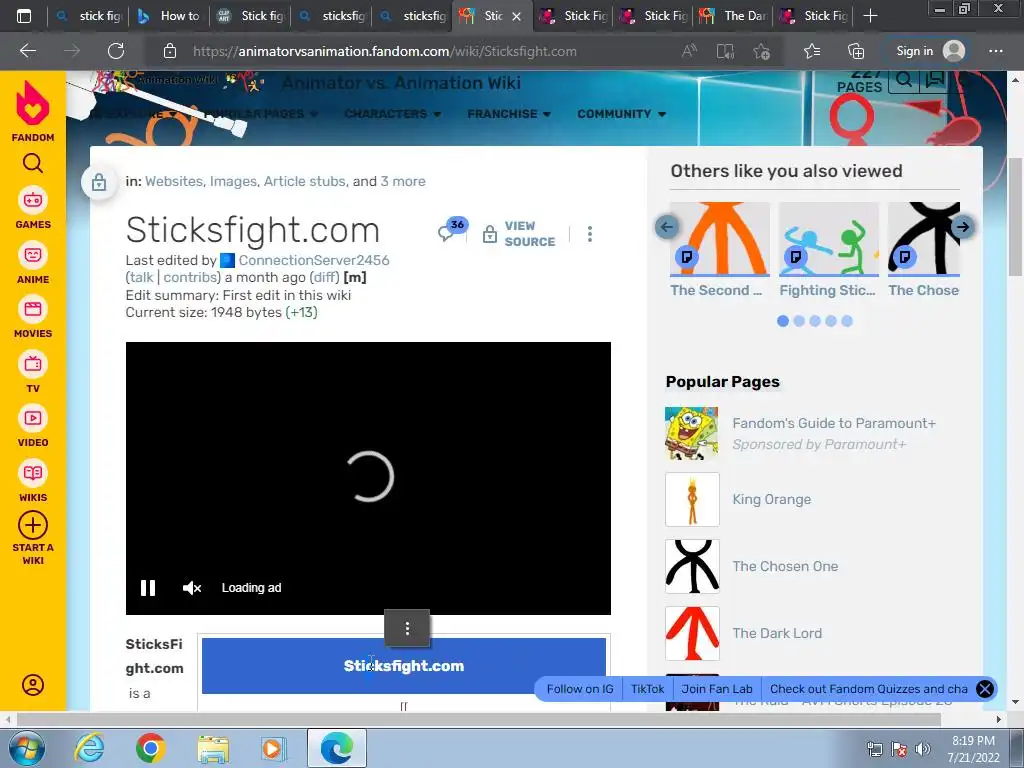Viewport: 1024px width, 768px height.
Task: Open the Read Aloud icon in address bar
Action: [x=689, y=51]
